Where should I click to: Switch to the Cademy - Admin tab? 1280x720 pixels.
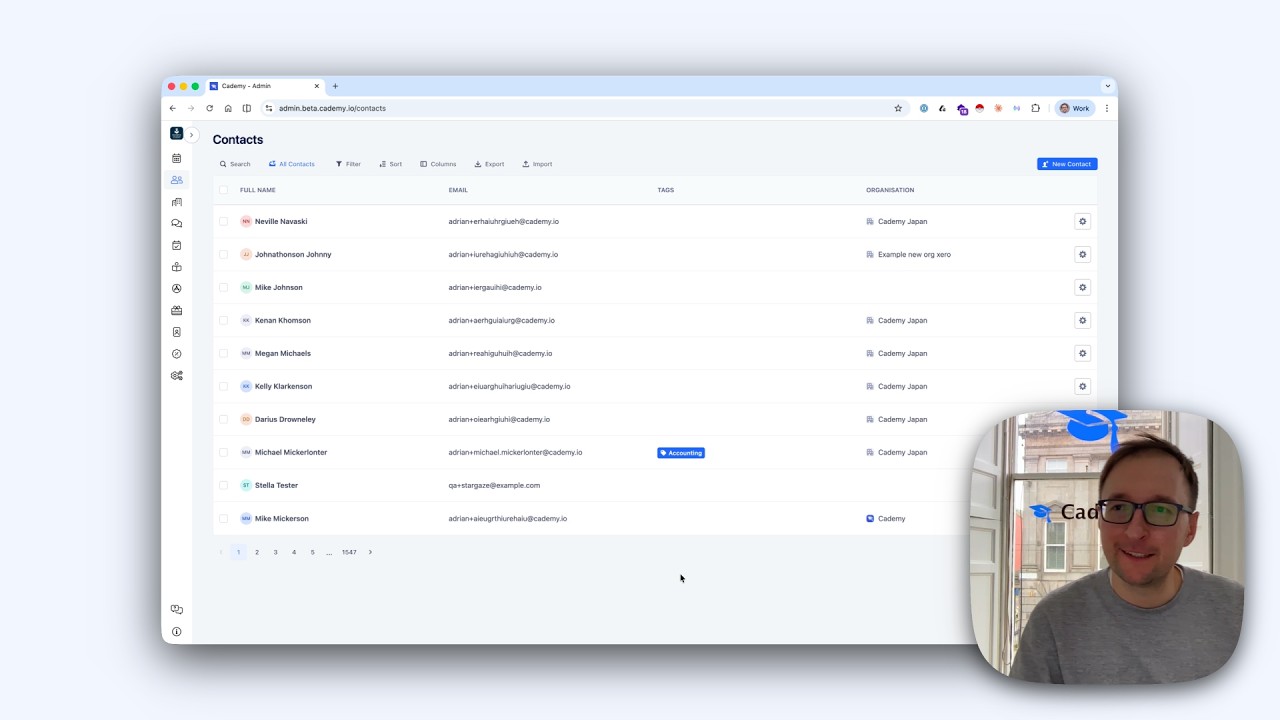pos(265,86)
